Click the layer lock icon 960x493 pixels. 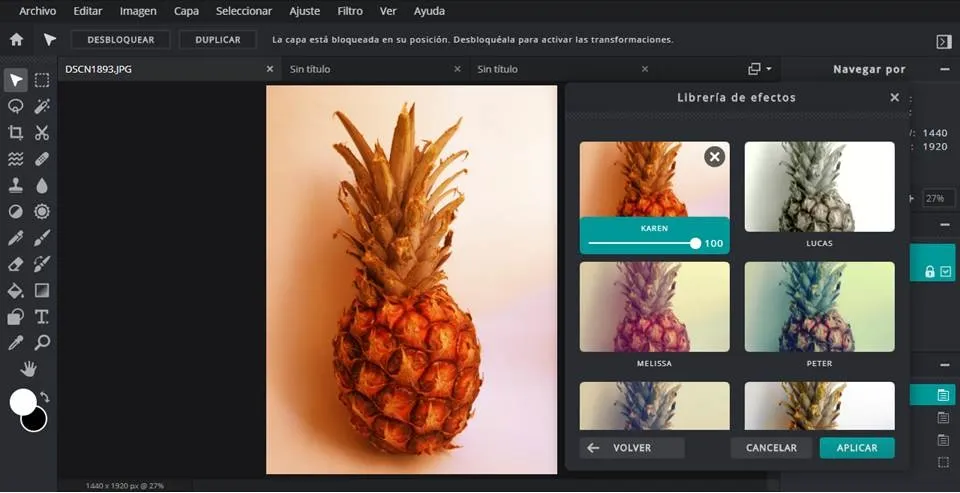[929, 271]
